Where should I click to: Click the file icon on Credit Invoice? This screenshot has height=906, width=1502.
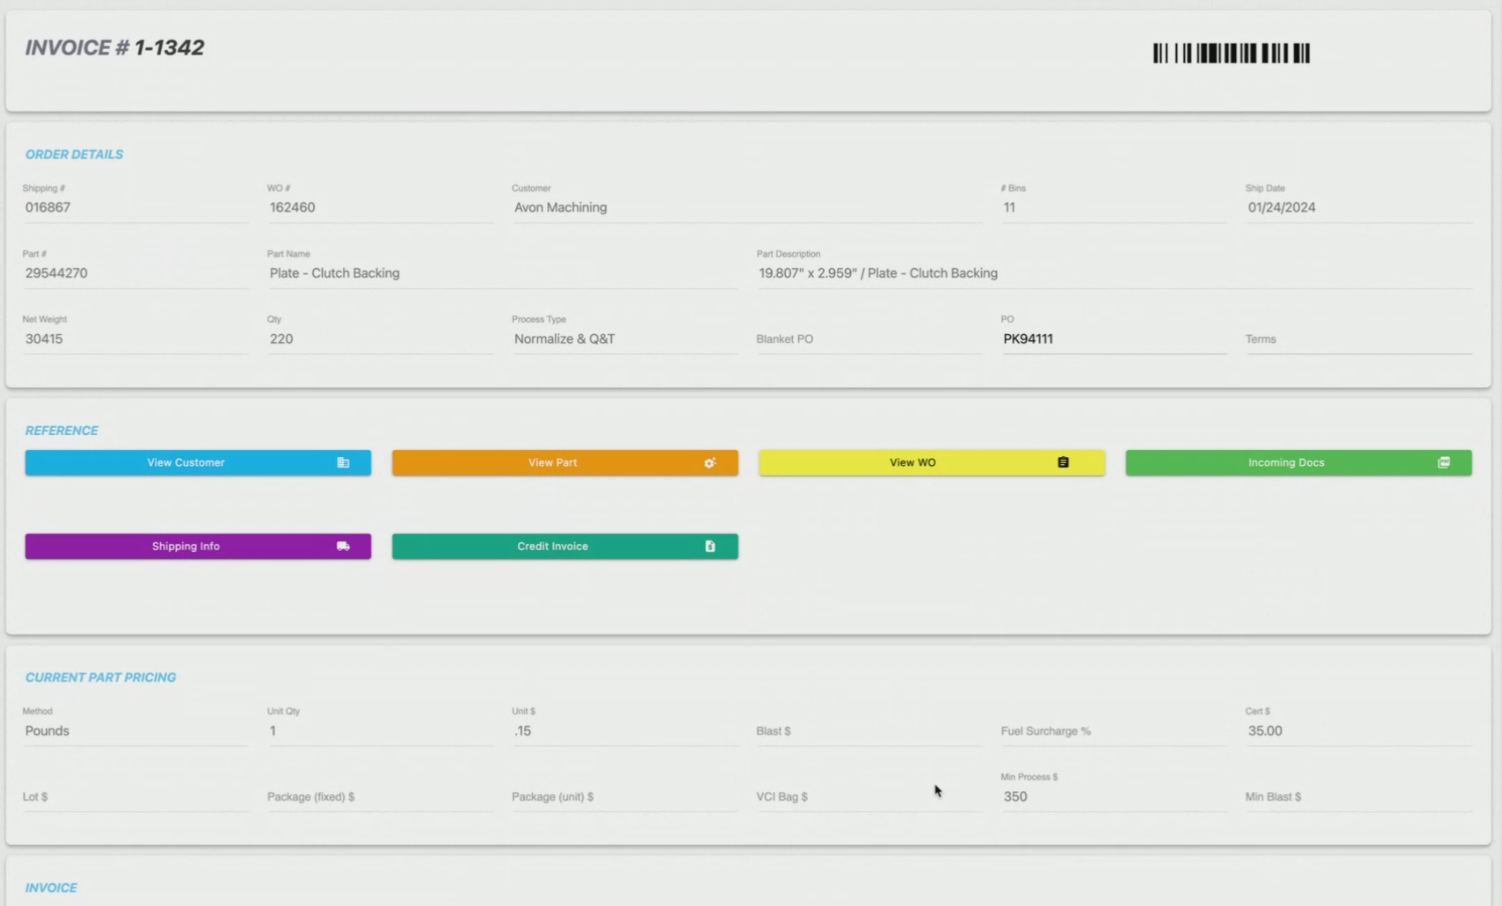(710, 546)
